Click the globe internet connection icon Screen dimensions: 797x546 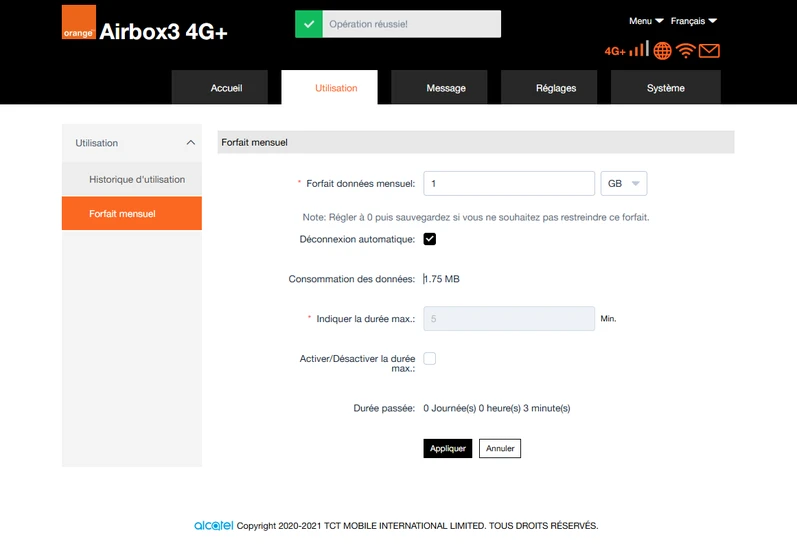pos(662,50)
